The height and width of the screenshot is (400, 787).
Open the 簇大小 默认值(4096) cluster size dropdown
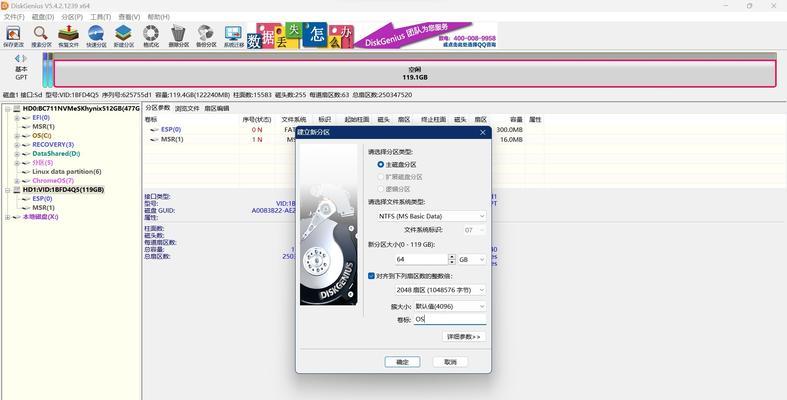point(450,306)
